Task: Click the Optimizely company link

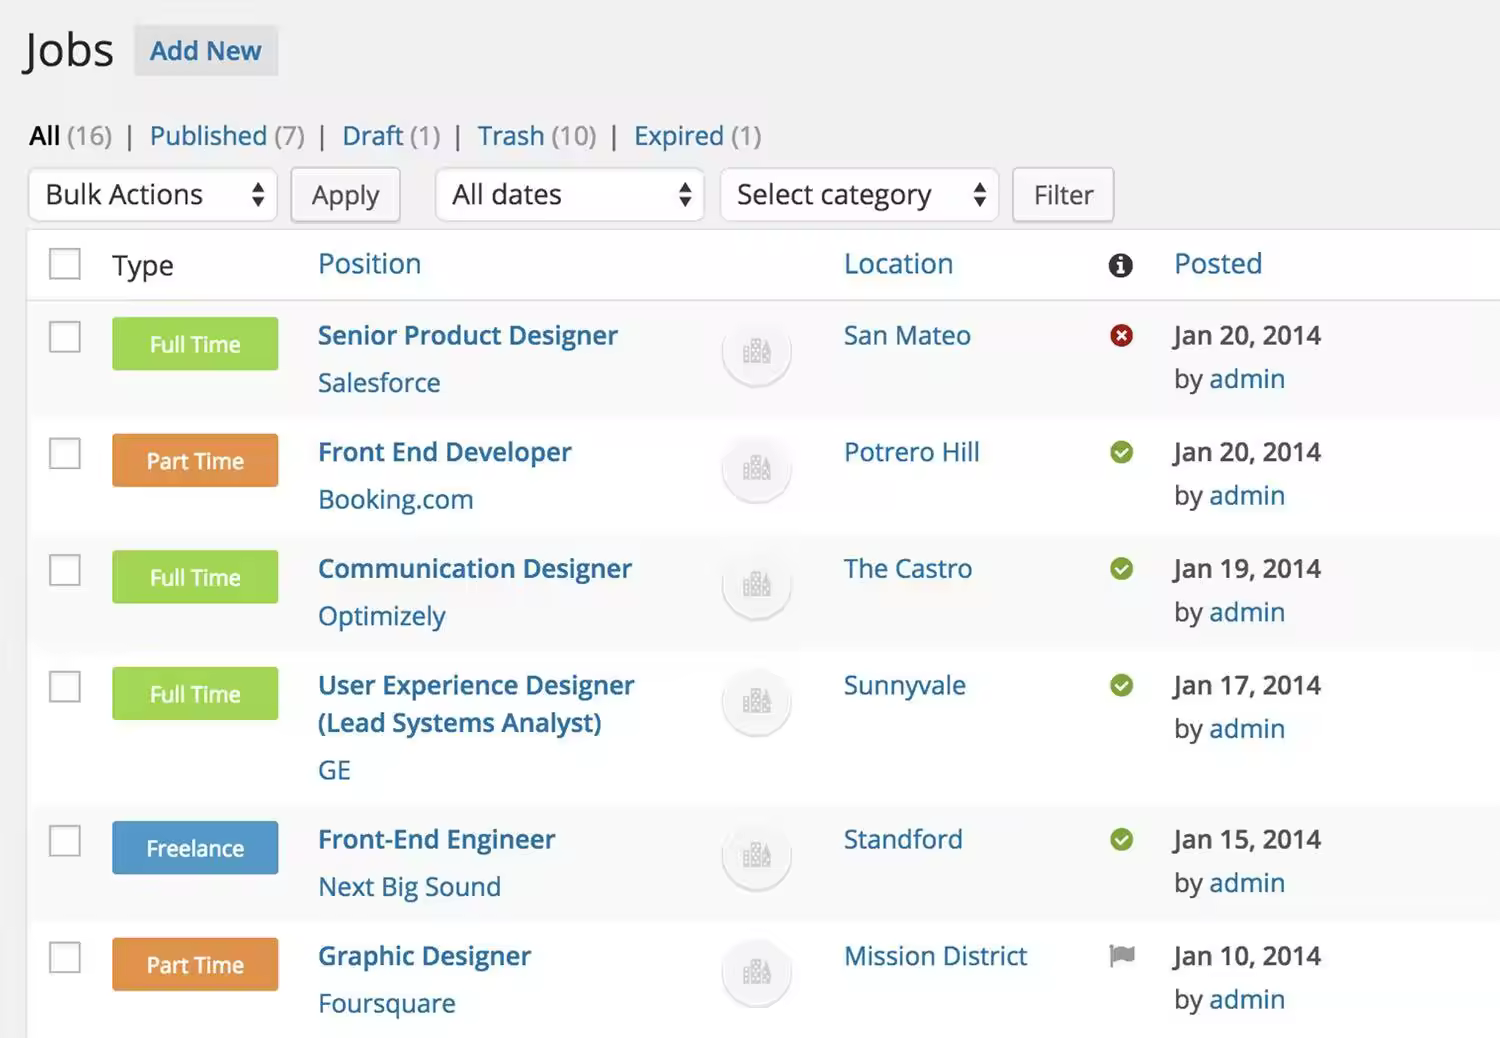Action: point(382,617)
